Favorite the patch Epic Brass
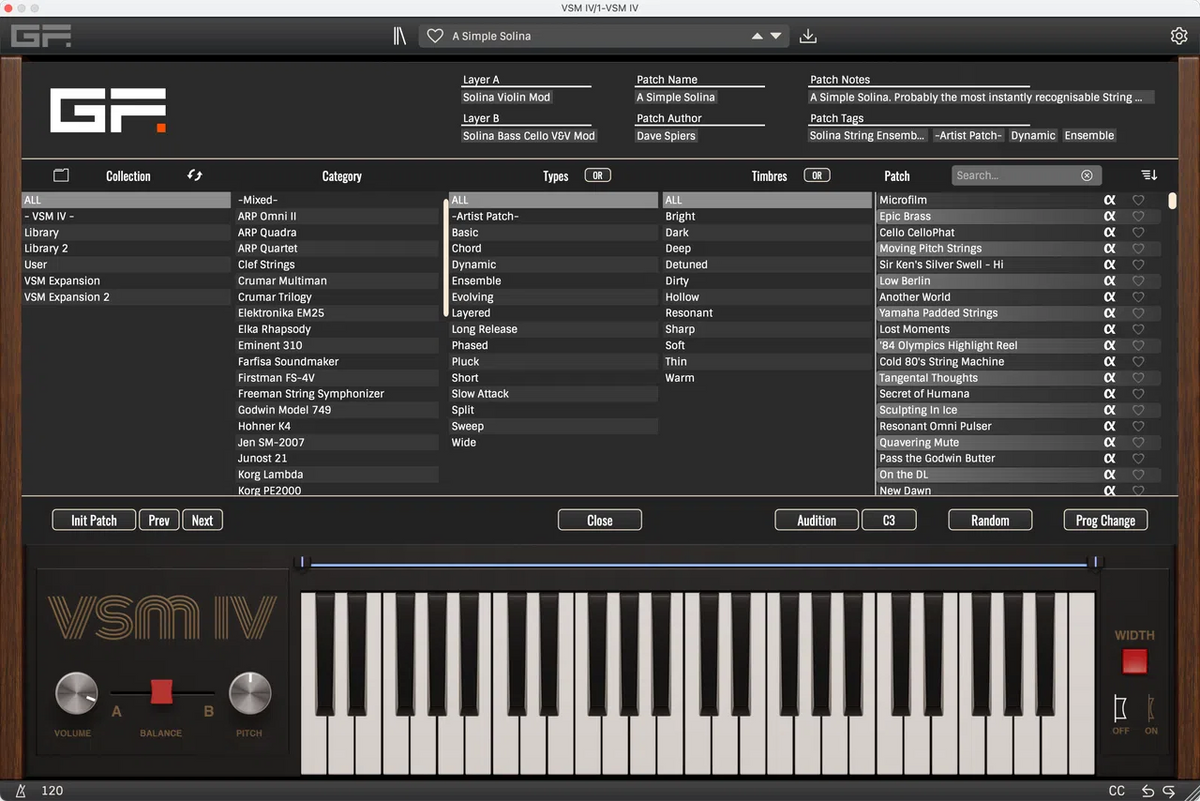Image resolution: width=1200 pixels, height=801 pixels. [x=1138, y=216]
